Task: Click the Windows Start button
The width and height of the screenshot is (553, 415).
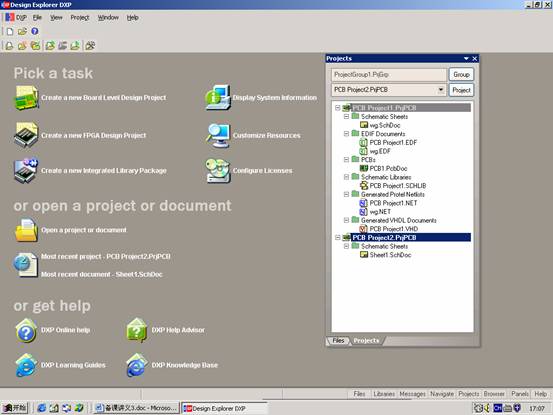Action: (x=15, y=408)
